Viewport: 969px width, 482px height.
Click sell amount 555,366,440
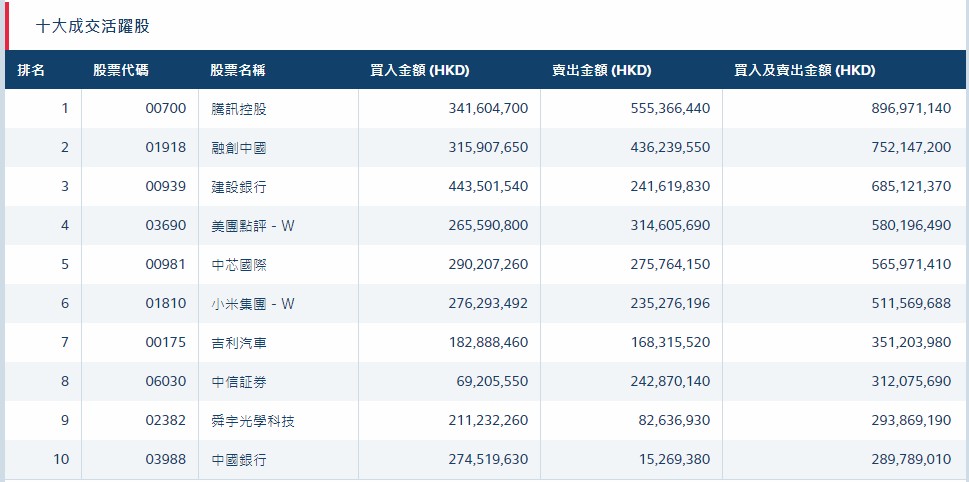[x=671, y=109]
